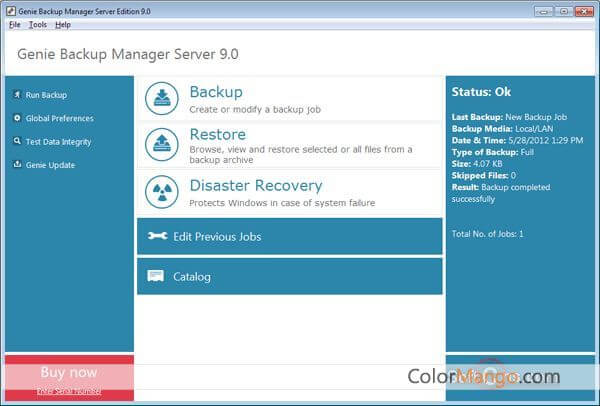The height and width of the screenshot is (406, 600).
Task: Click the Global Preferences sidebar icon
Action: [17, 118]
